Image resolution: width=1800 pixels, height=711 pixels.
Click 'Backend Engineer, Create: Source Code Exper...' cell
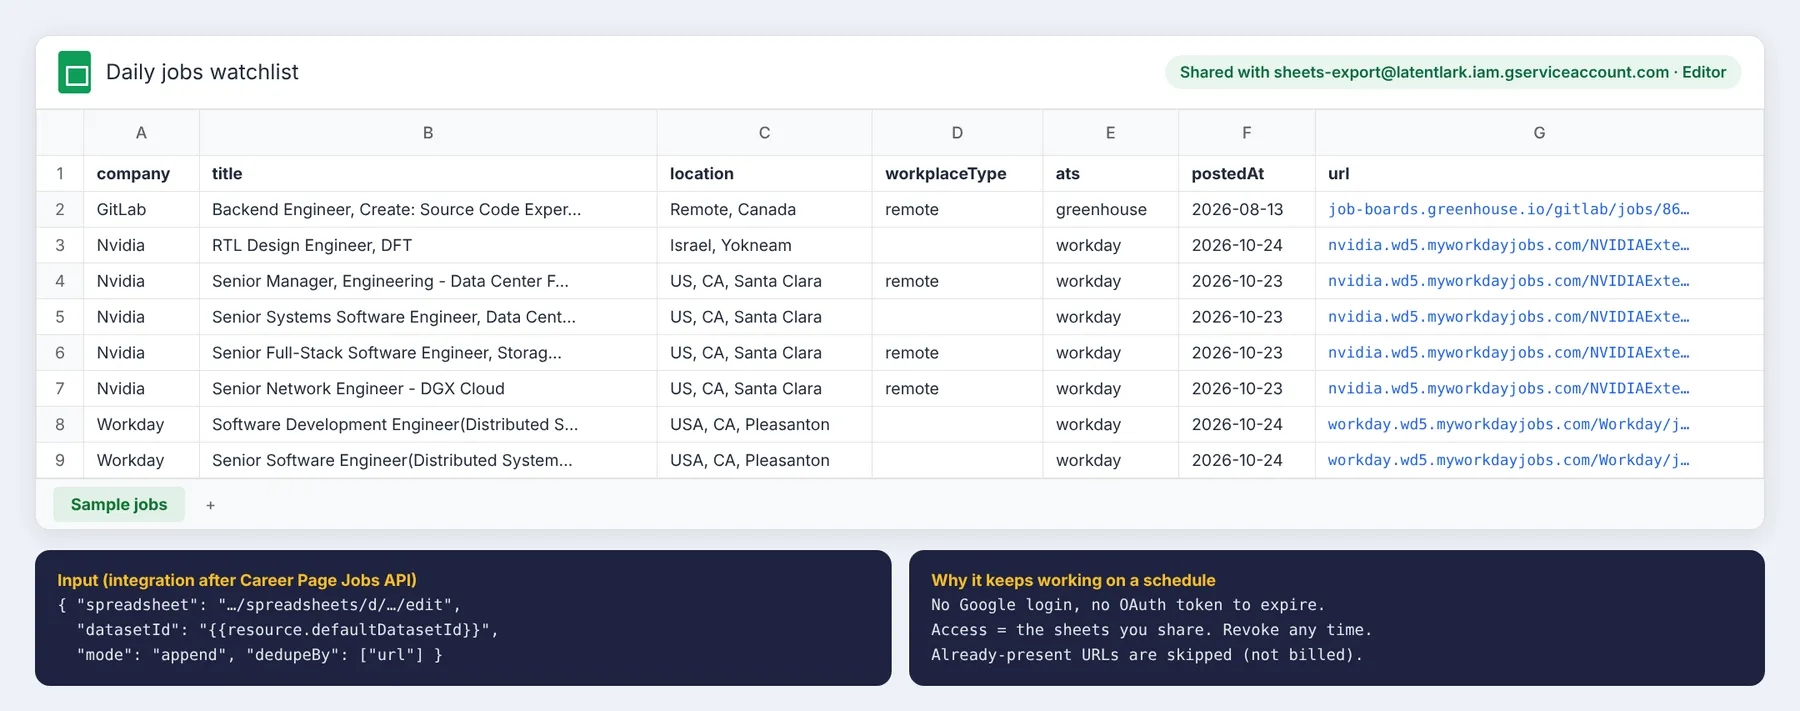click(428, 210)
